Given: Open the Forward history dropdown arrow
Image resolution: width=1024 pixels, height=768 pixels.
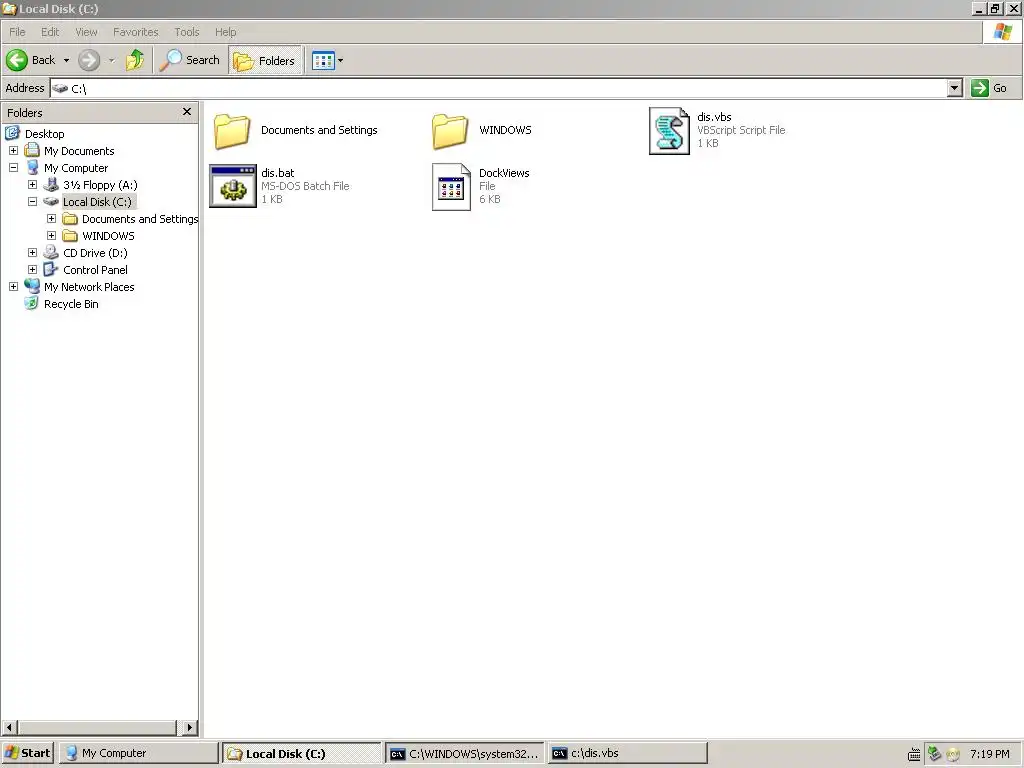Looking at the screenshot, I should (111, 60).
